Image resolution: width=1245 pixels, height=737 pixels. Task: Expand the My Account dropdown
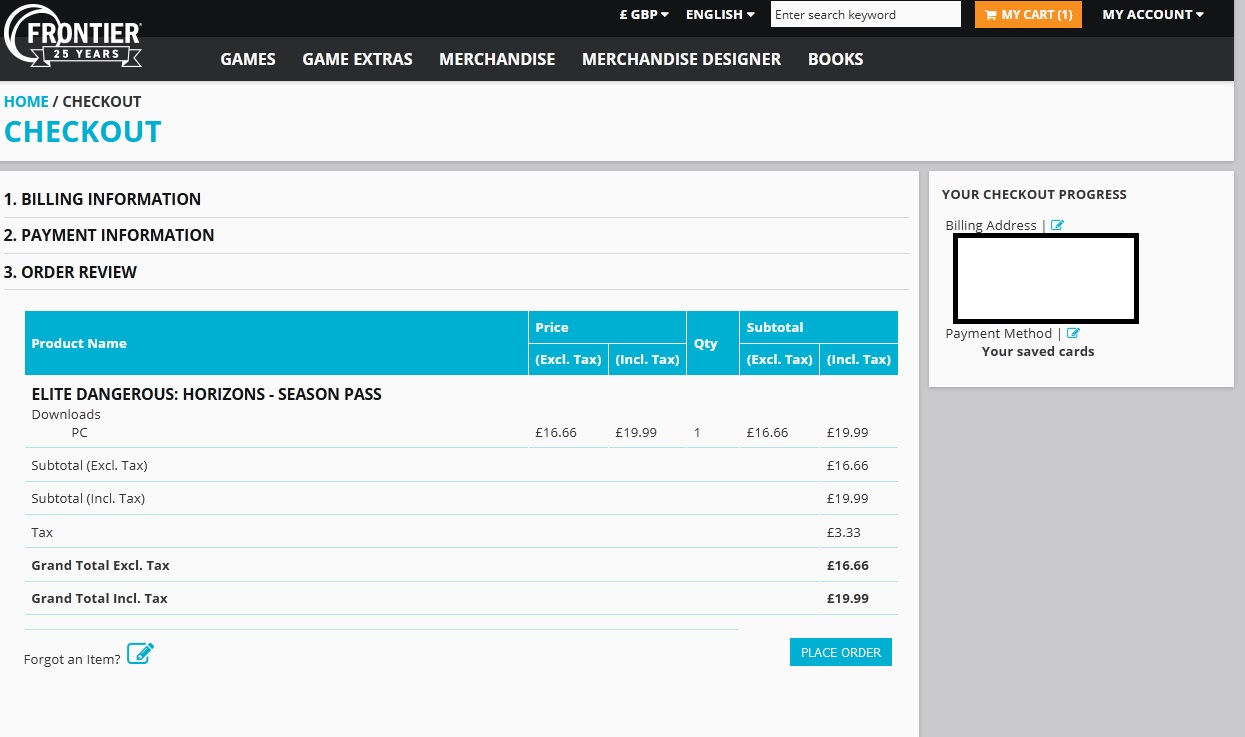1153,15
